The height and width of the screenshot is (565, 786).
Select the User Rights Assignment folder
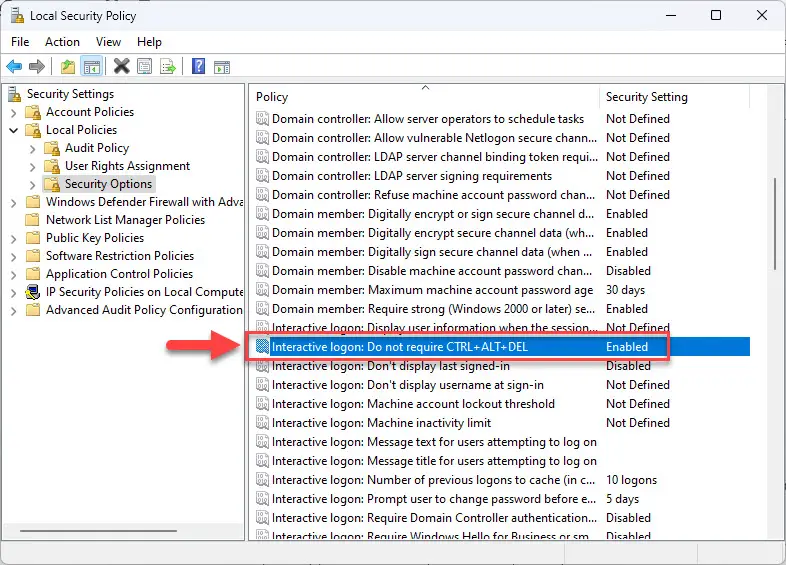point(127,166)
